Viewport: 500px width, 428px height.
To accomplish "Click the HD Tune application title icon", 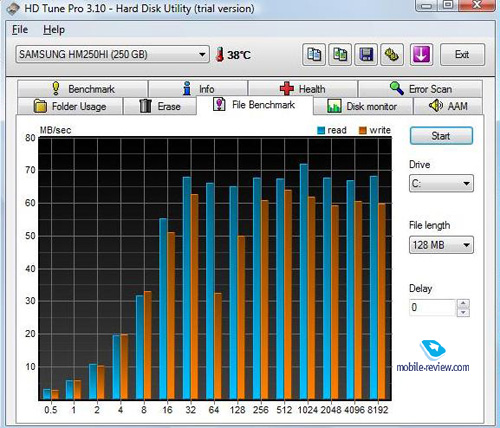I will pyautogui.click(x=13, y=9).
